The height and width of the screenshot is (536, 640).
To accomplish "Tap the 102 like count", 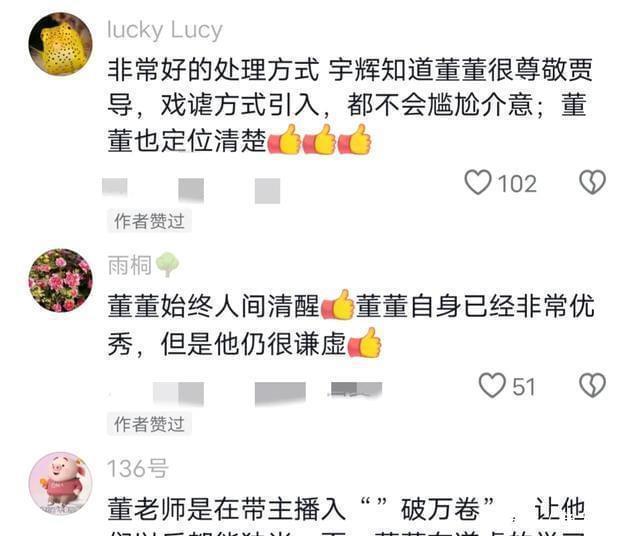I will click(517, 184).
